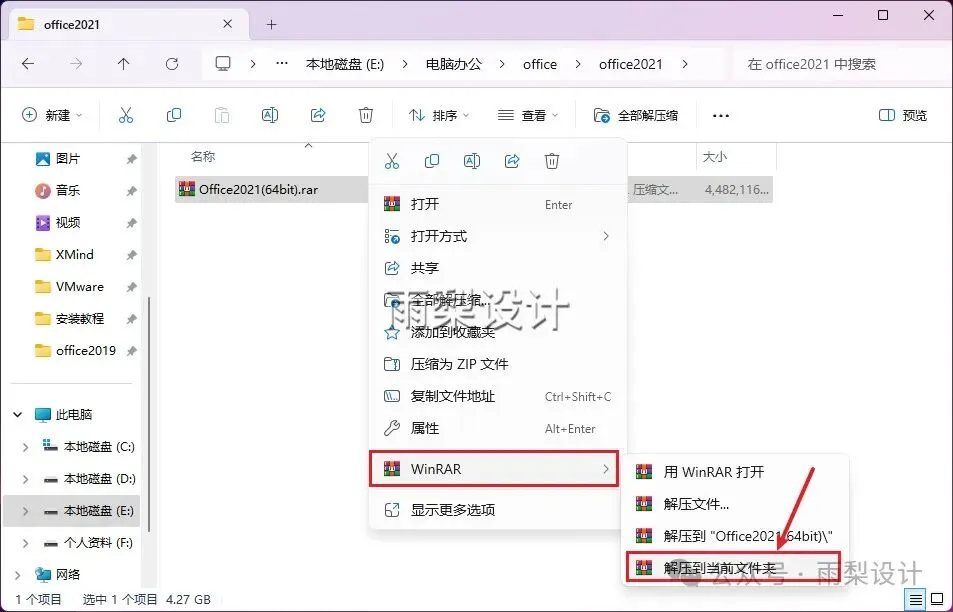Click the Share icon in the context menu
Image resolution: width=953 pixels, height=612 pixels.
(512, 161)
